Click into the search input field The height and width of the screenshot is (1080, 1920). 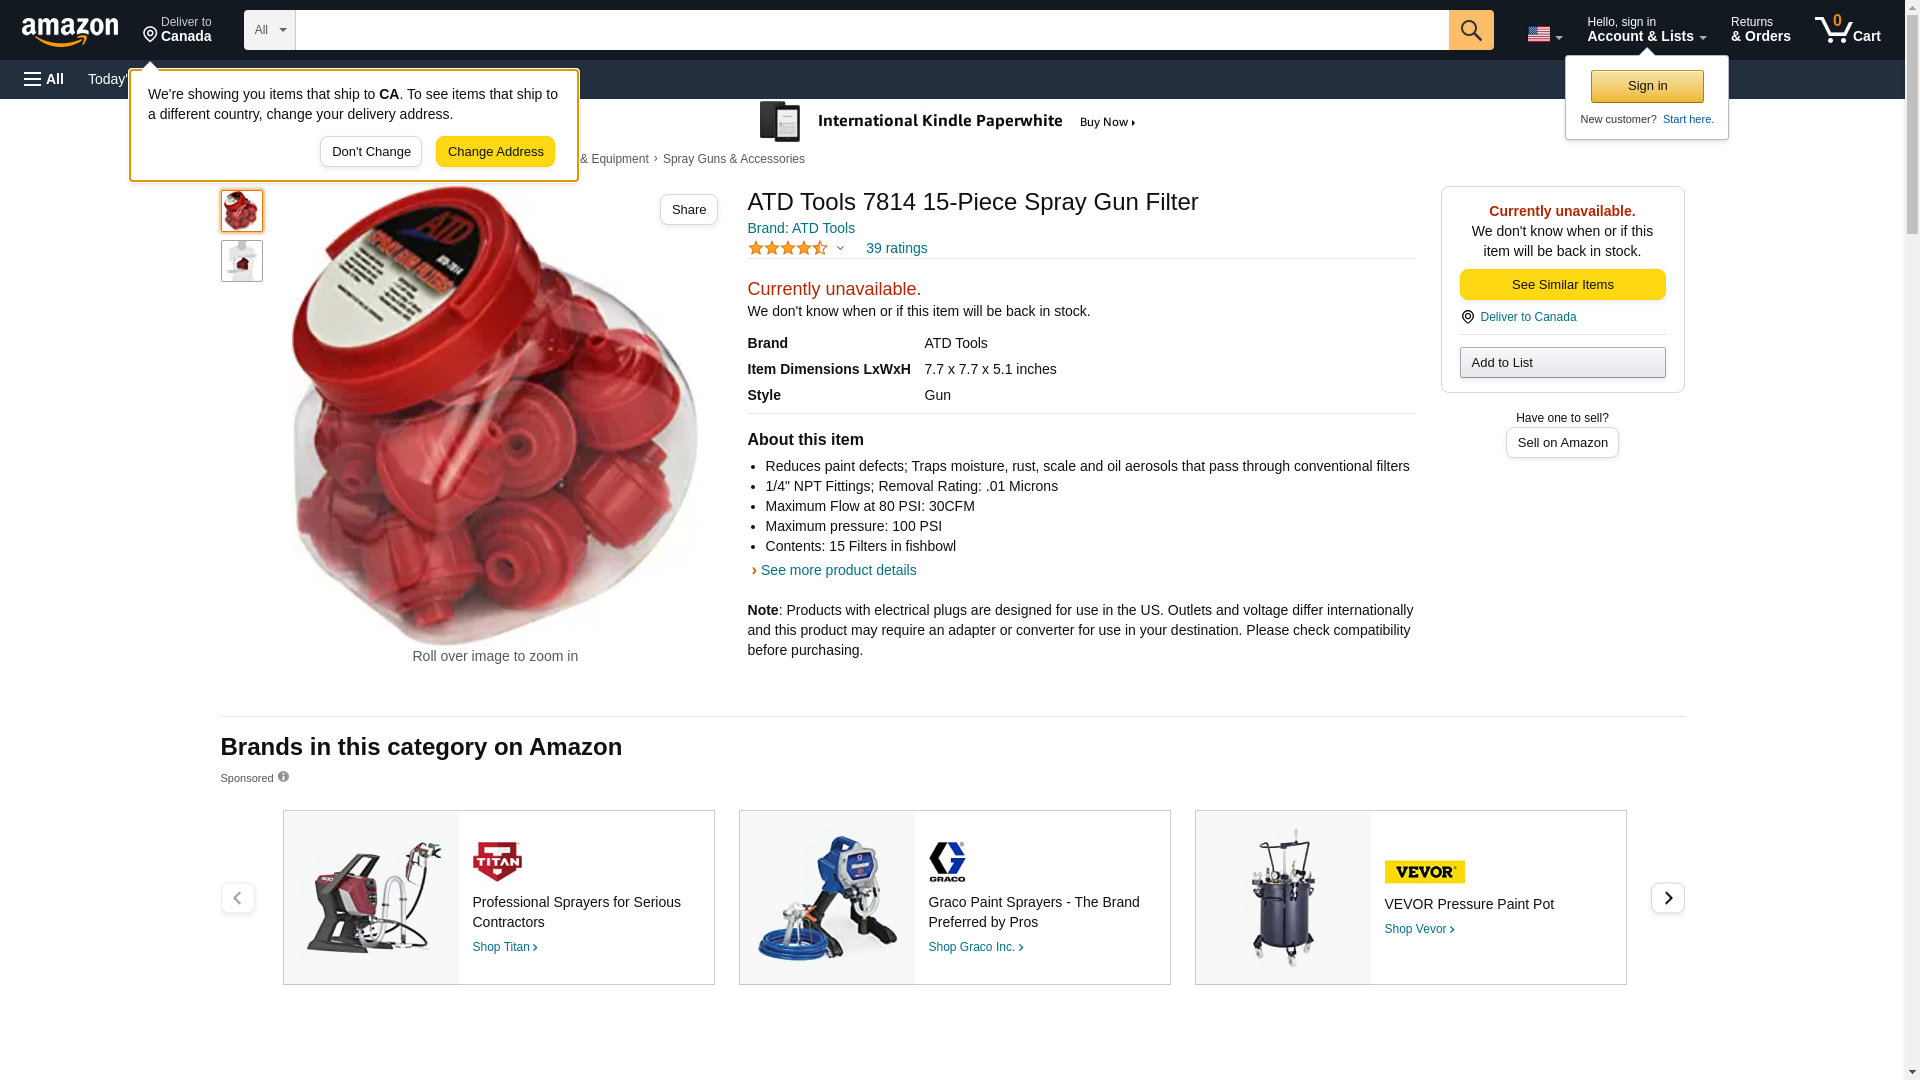871,30
